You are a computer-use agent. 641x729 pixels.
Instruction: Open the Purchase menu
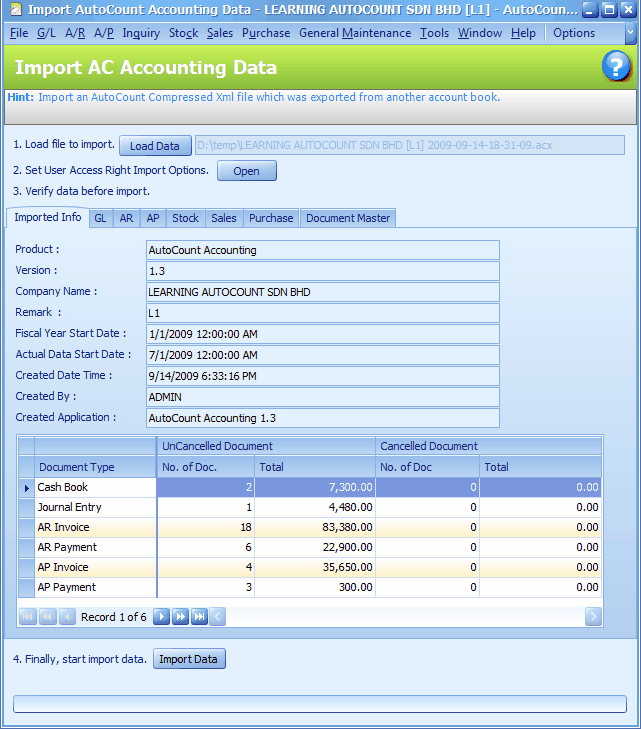click(266, 33)
